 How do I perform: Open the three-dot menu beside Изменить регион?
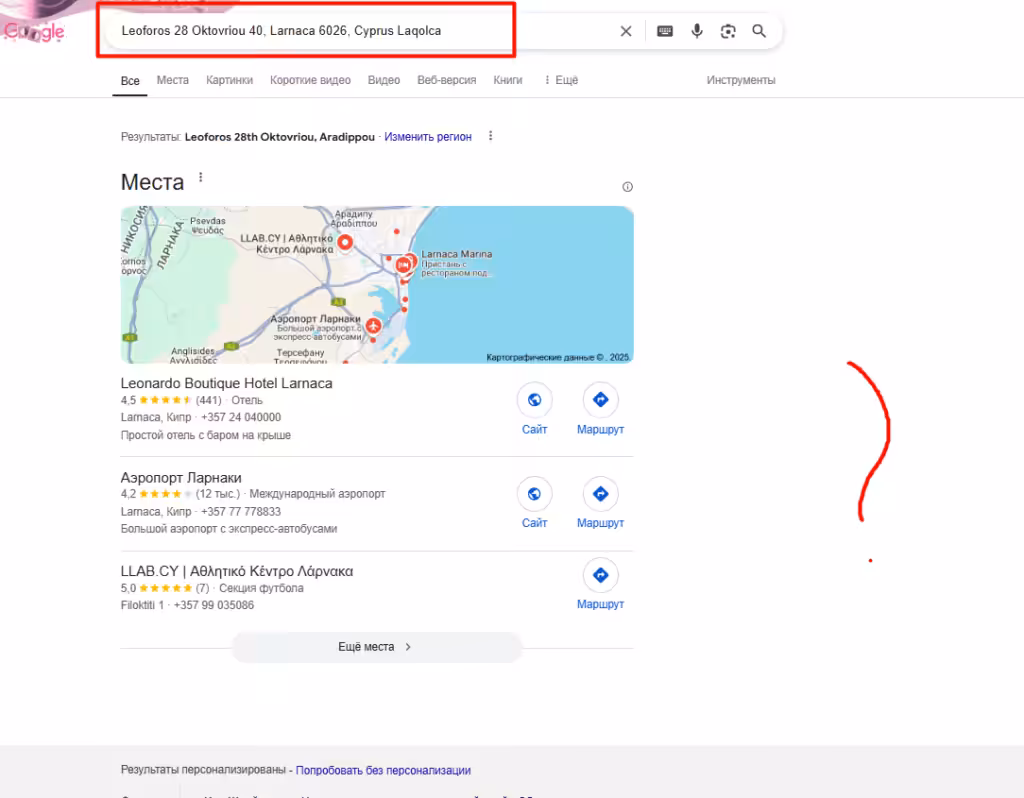490,136
